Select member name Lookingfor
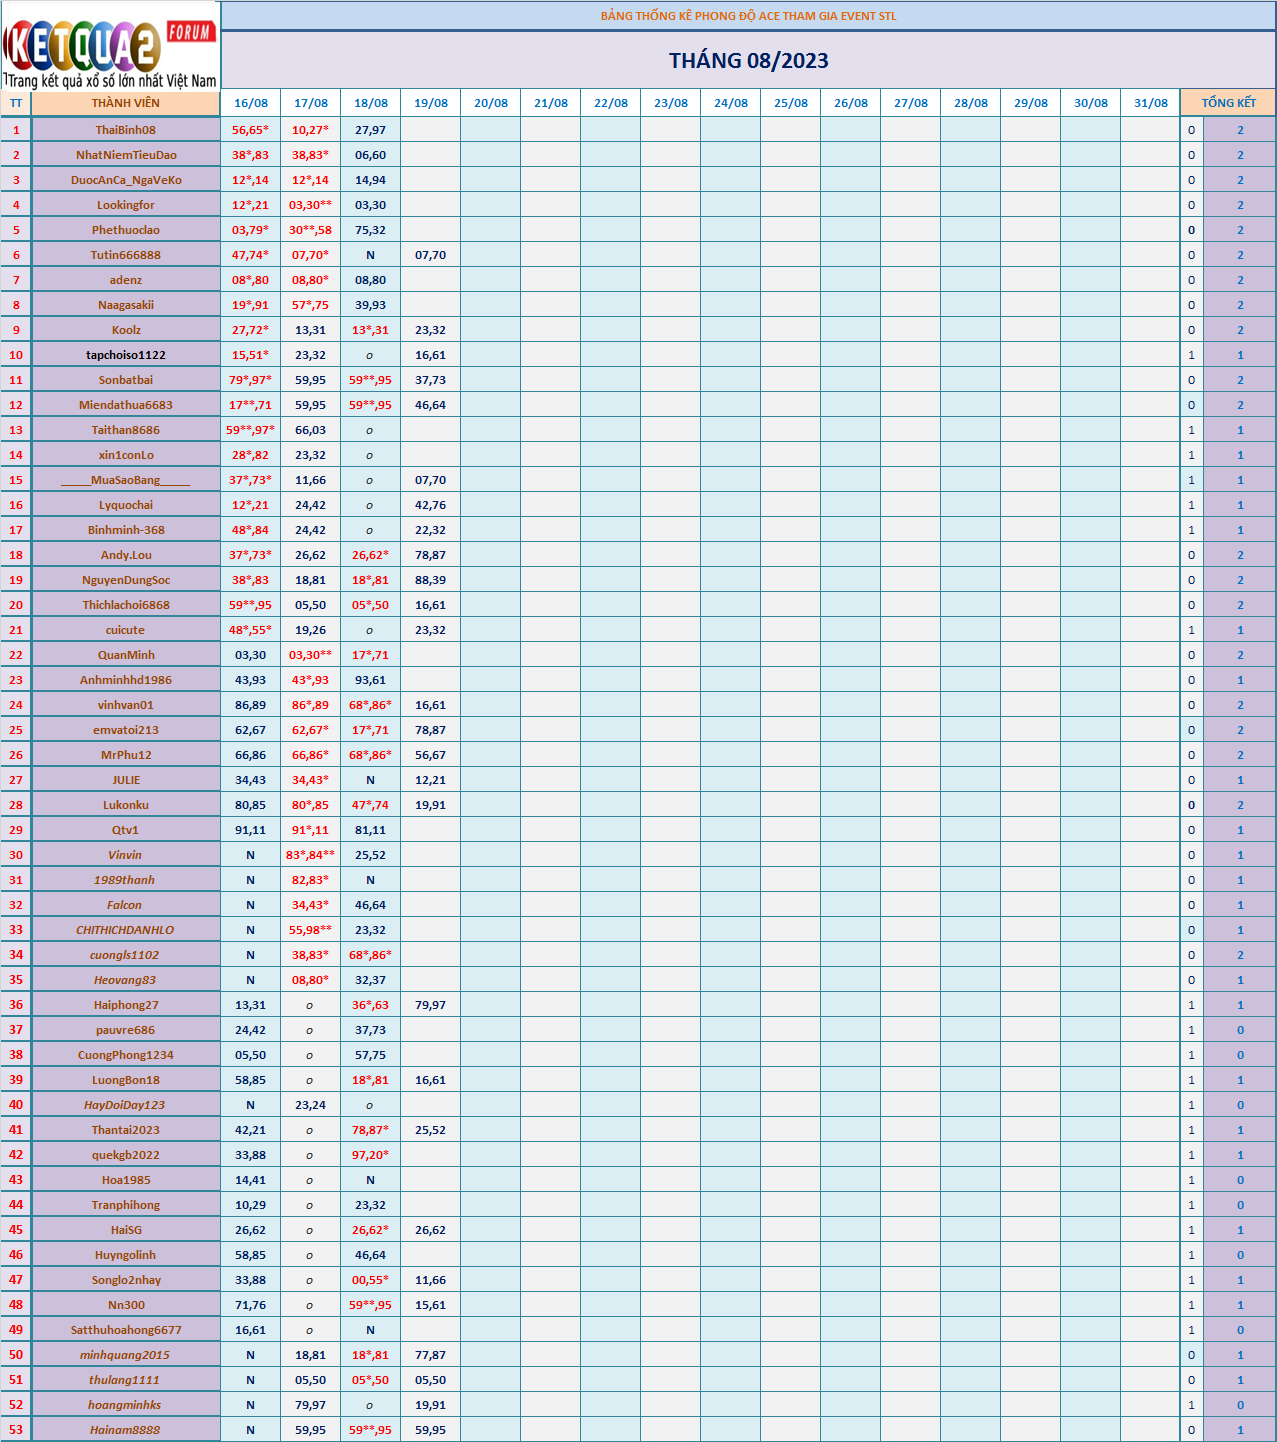The height and width of the screenshot is (1442, 1277). (x=126, y=205)
